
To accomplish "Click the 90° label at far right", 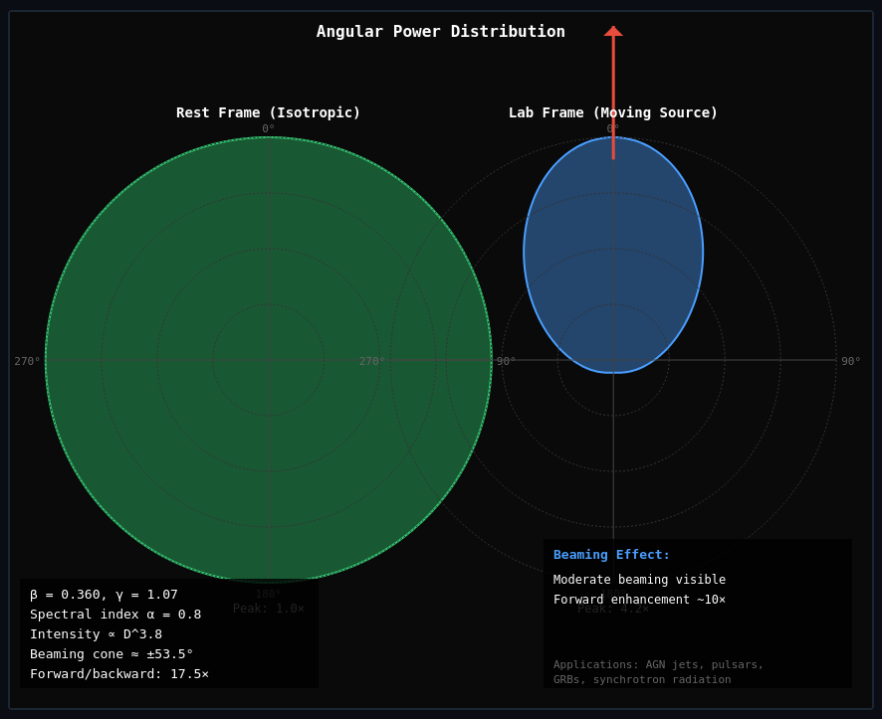I will click(850, 361).
